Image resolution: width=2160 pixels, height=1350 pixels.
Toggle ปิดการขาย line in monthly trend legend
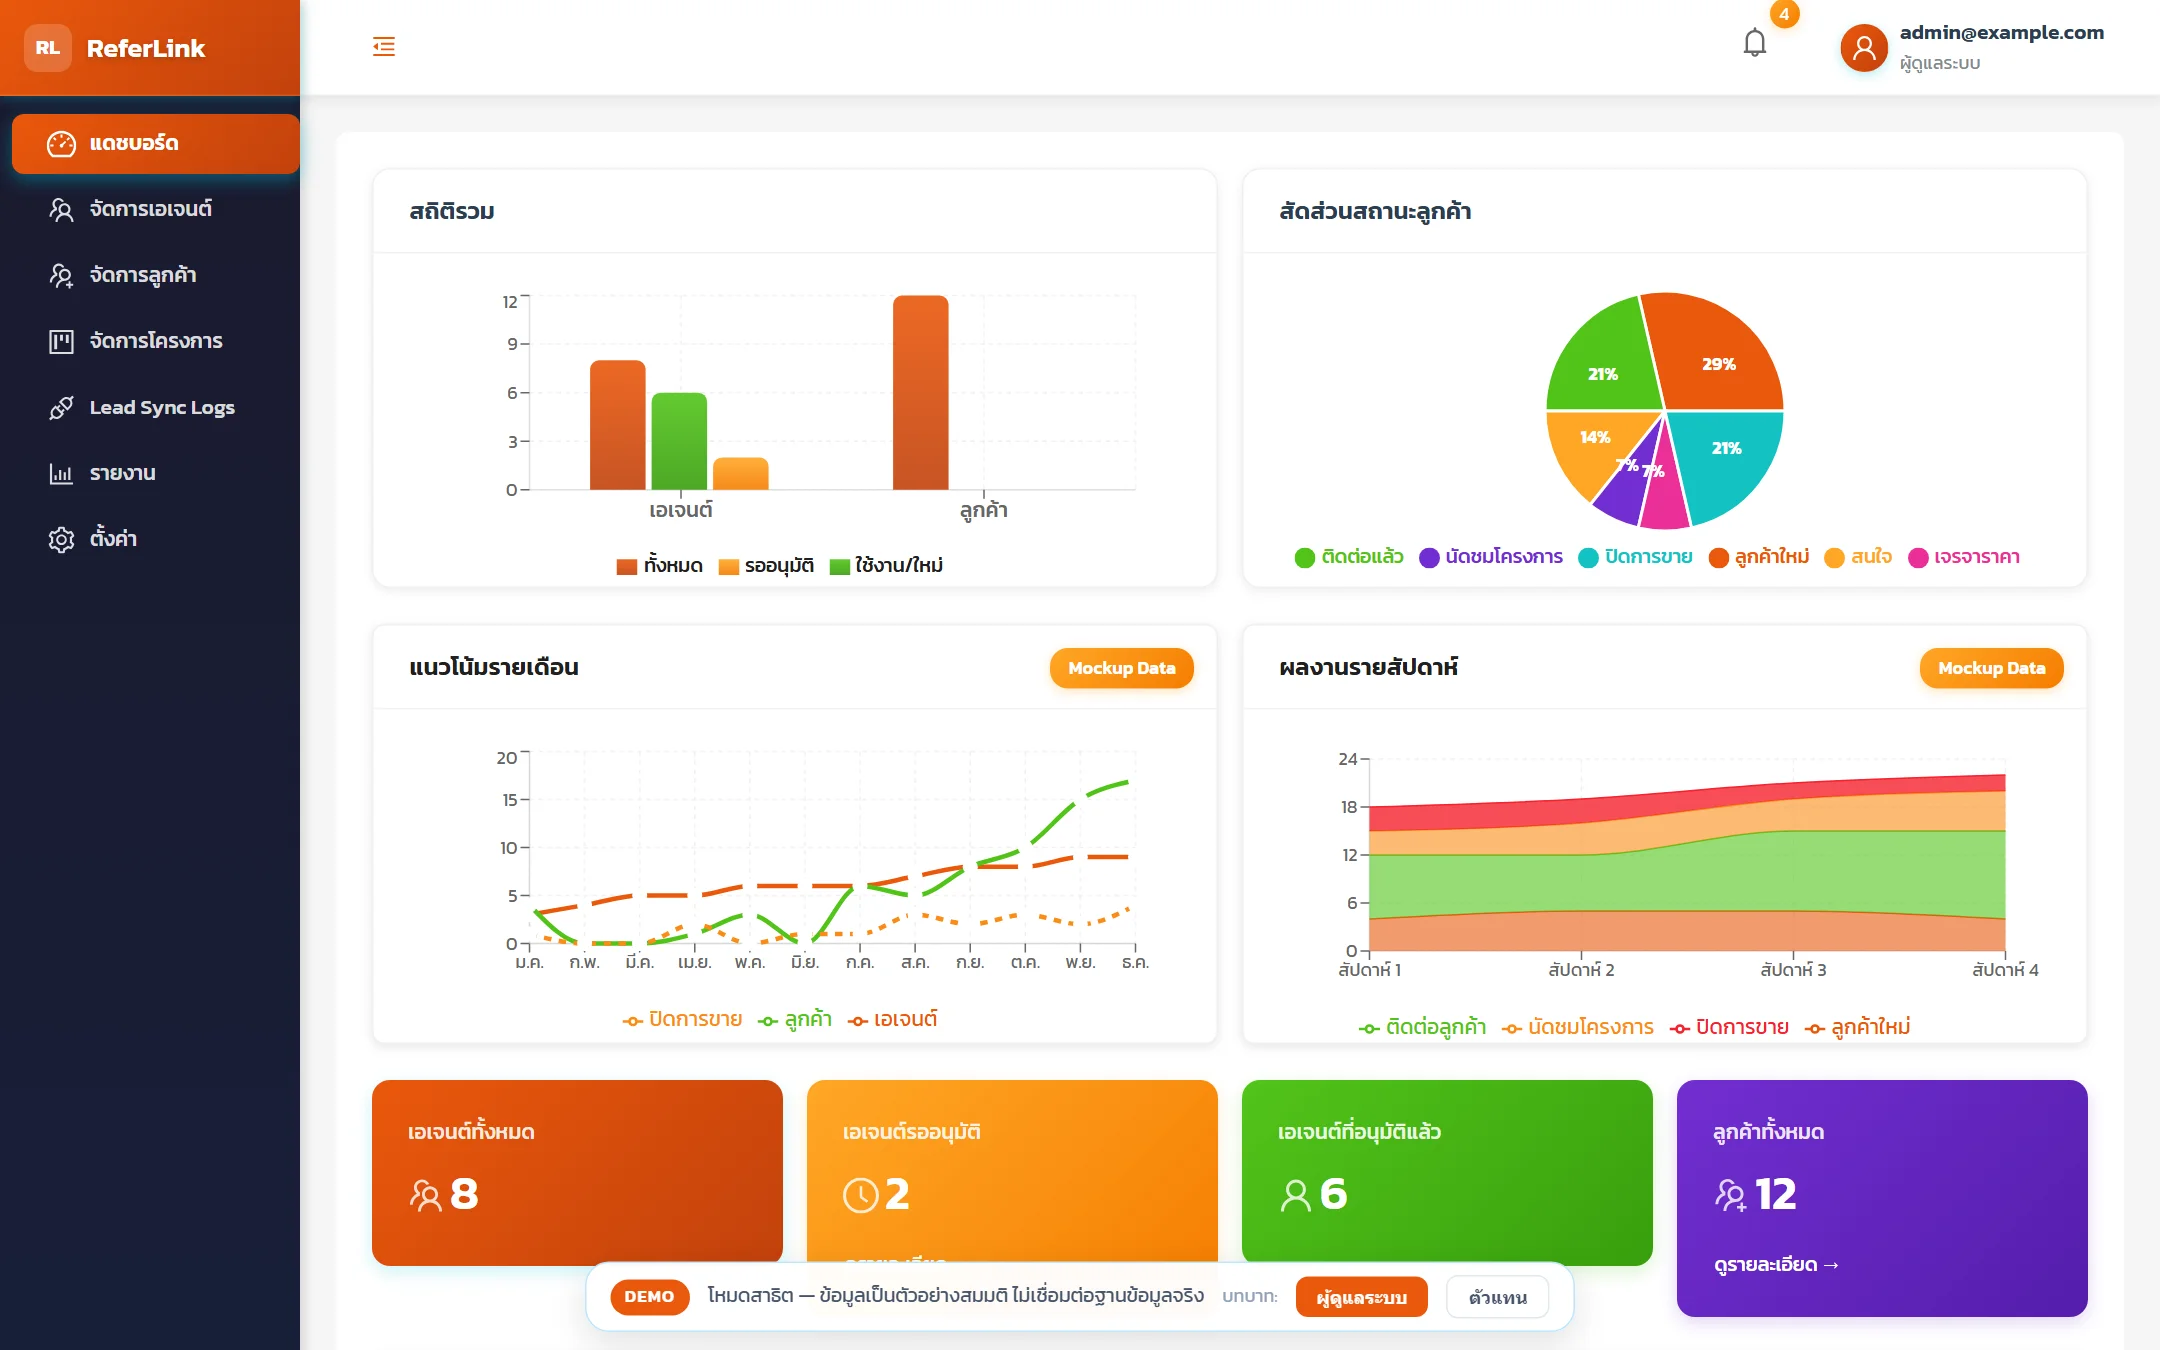click(x=682, y=1019)
